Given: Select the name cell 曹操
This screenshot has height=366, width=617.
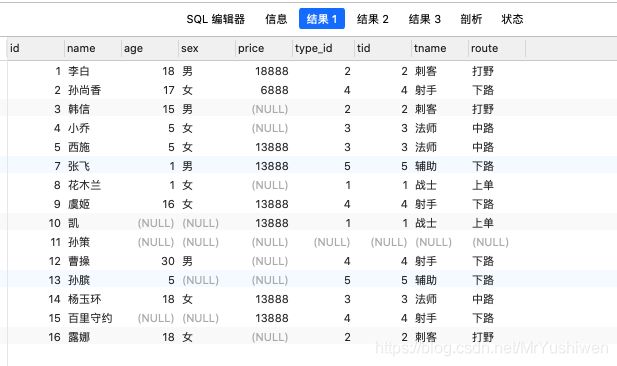Looking at the screenshot, I should pyautogui.click(x=79, y=261).
